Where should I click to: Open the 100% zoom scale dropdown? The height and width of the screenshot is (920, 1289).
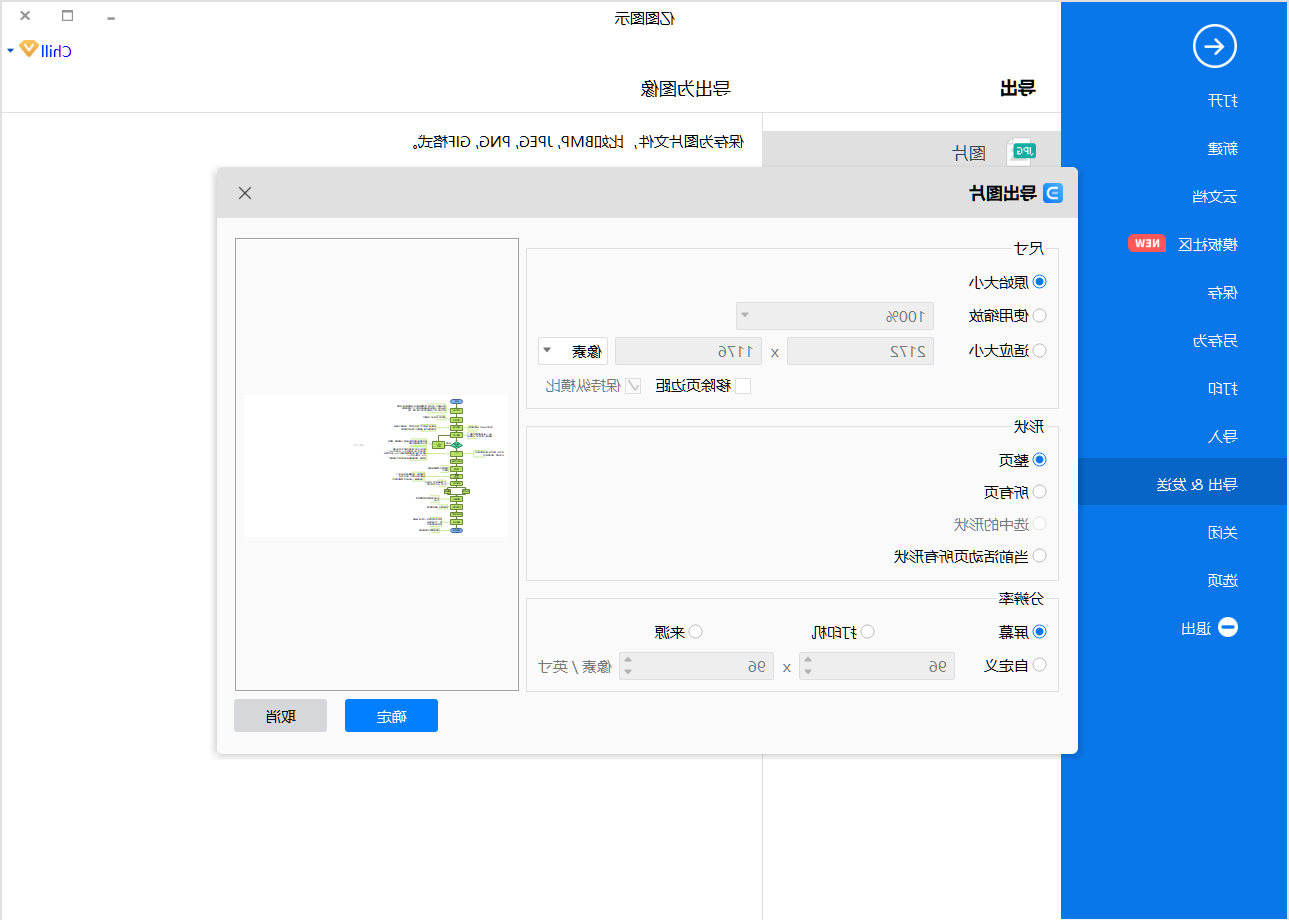pyautogui.click(x=835, y=316)
